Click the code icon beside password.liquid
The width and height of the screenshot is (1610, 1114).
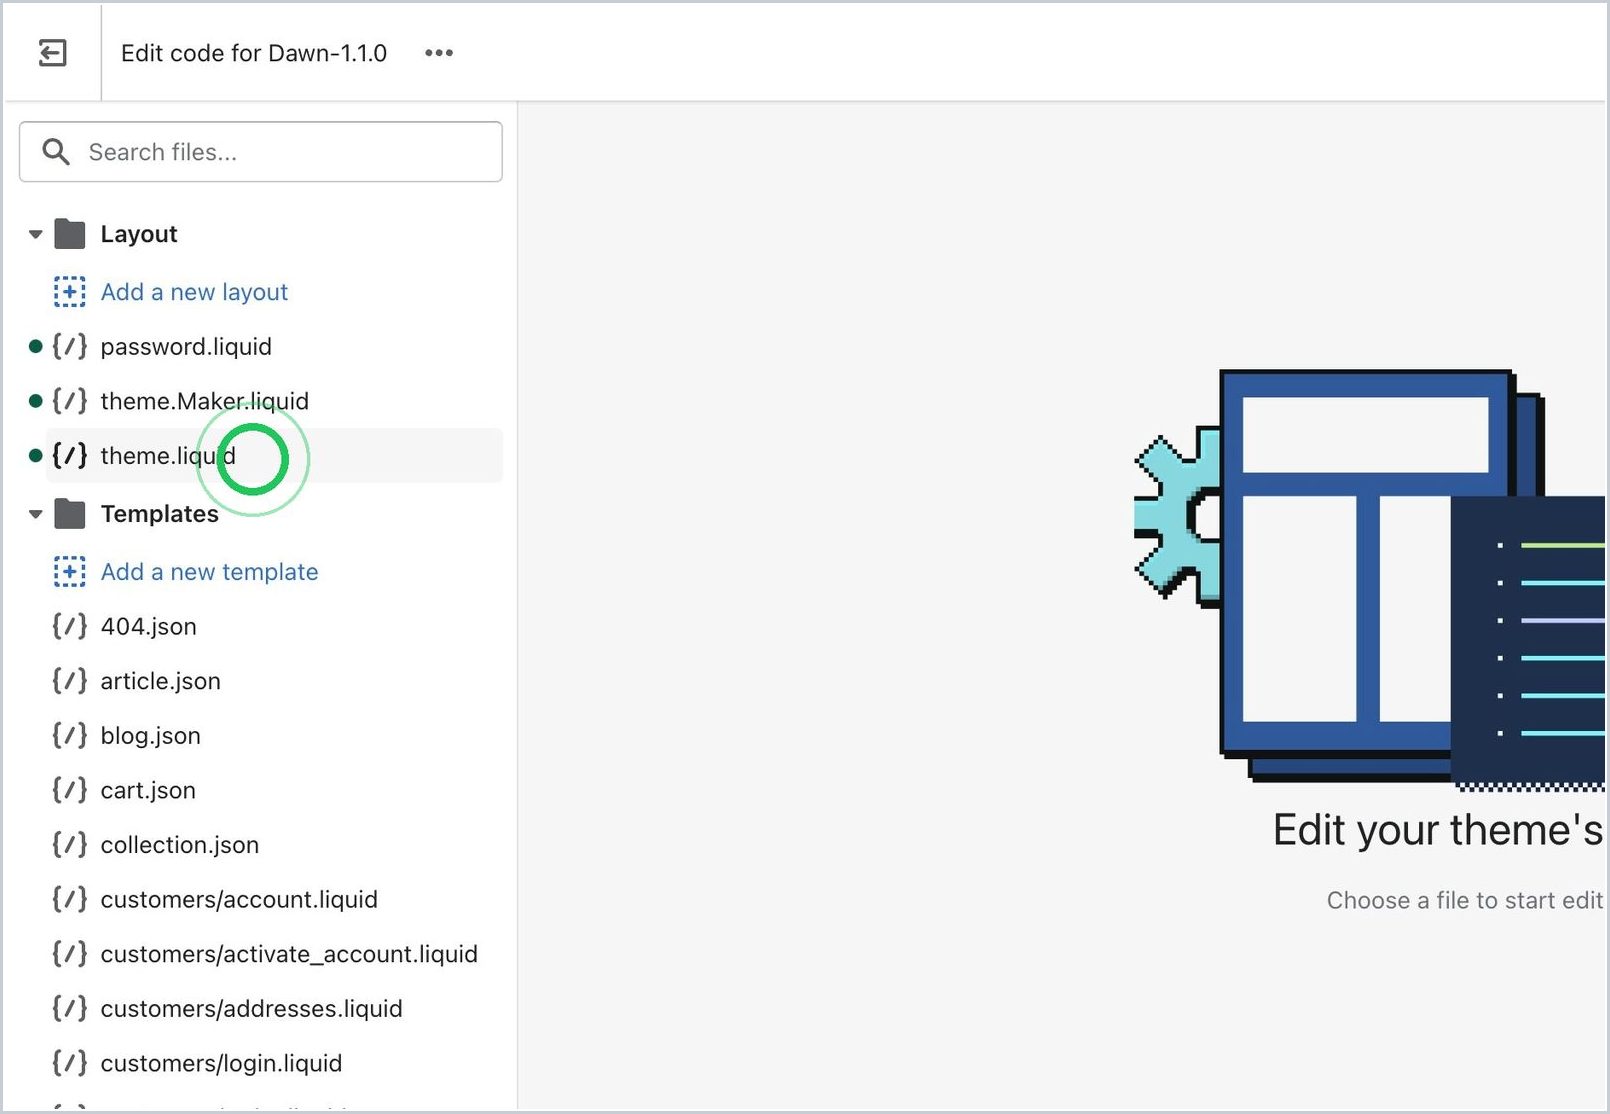pyautogui.click(x=70, y=347)
